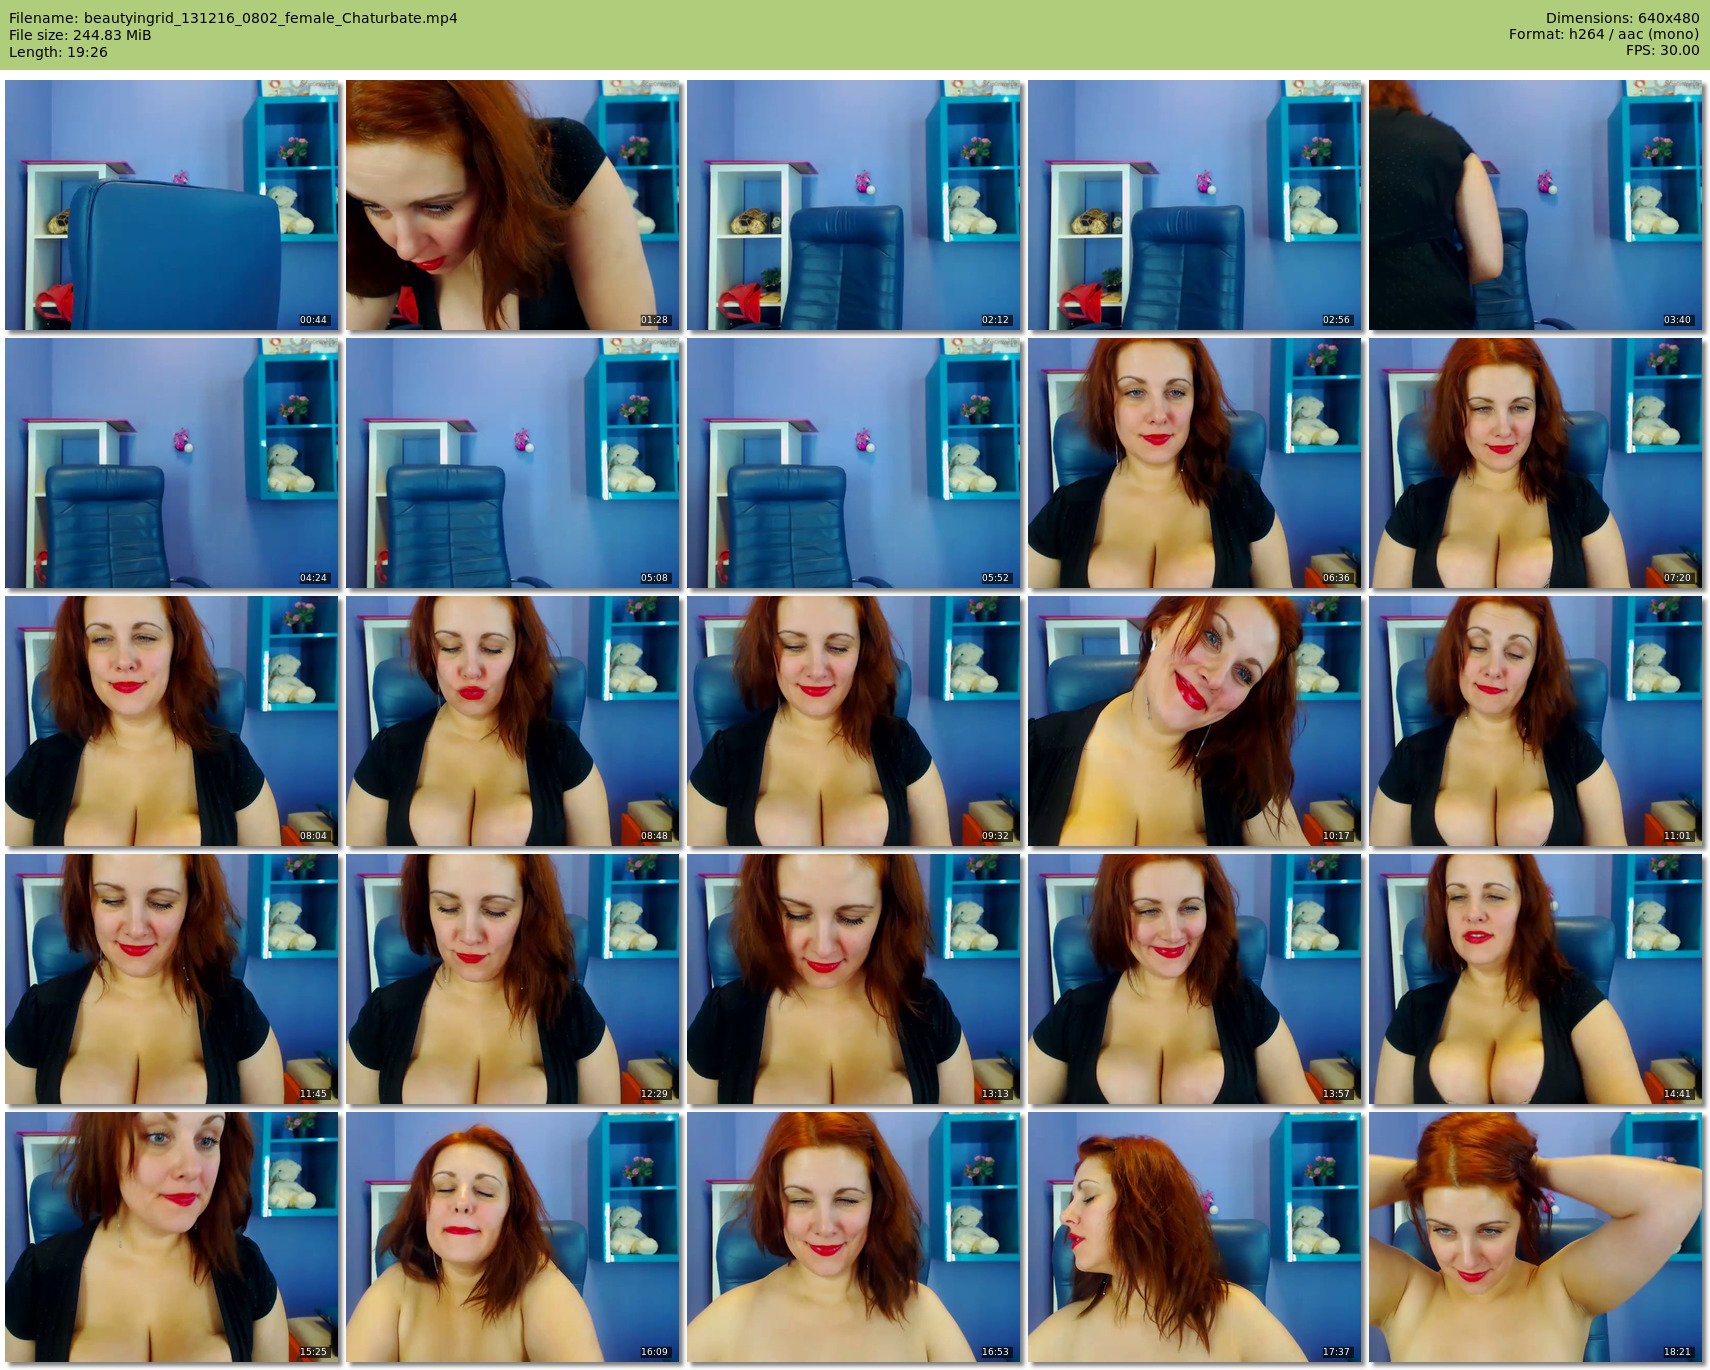Select the 'File size: 244.83 MiB' text
Screen dimensions: 1710x1370
pyautogui.click(x=80, y=35)
